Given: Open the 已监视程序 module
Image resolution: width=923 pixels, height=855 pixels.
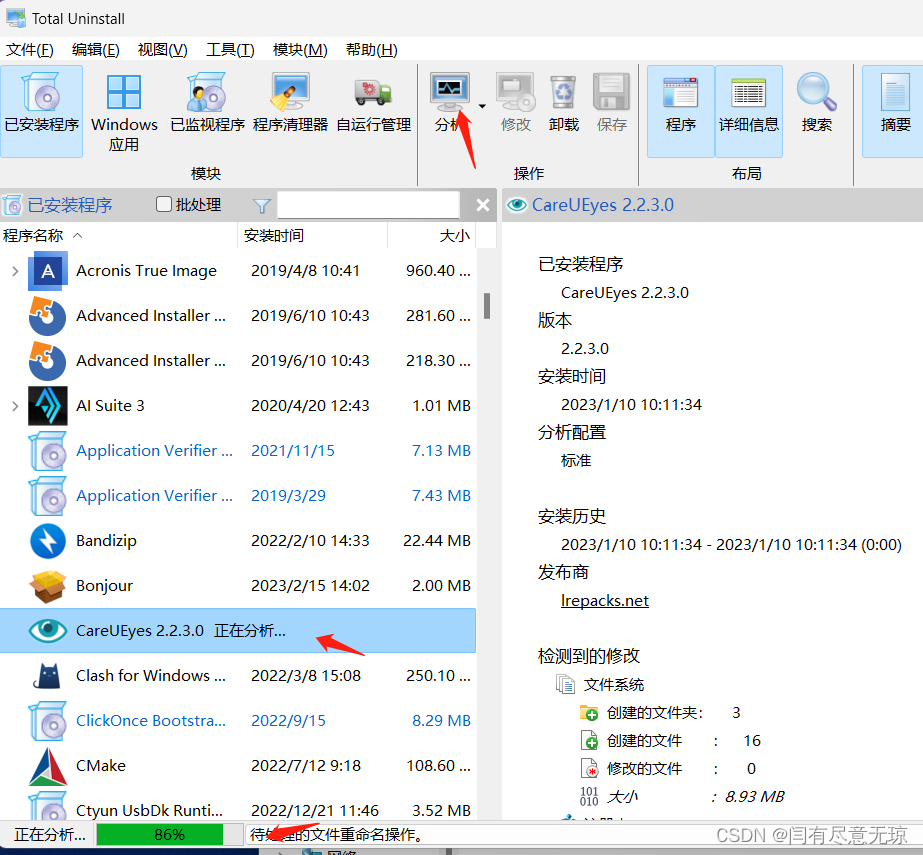Looking at the screenshot, I should coord(207,110).
